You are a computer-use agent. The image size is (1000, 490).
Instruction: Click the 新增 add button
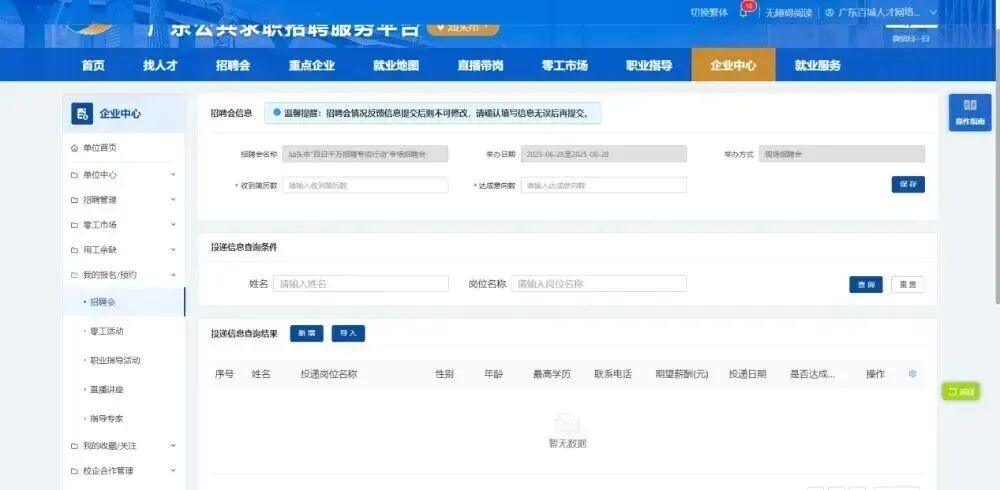307,334
